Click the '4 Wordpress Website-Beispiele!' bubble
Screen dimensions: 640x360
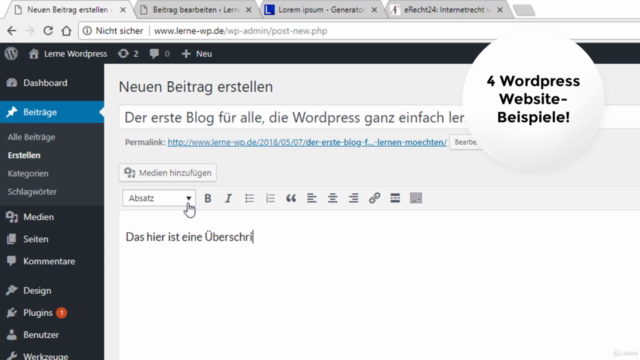pos(533,99)
